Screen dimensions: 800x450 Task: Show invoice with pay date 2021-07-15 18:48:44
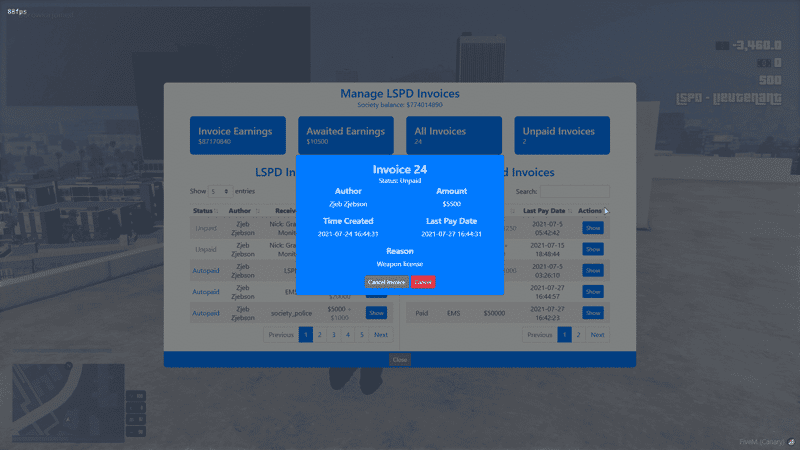[x=593, y=249]
